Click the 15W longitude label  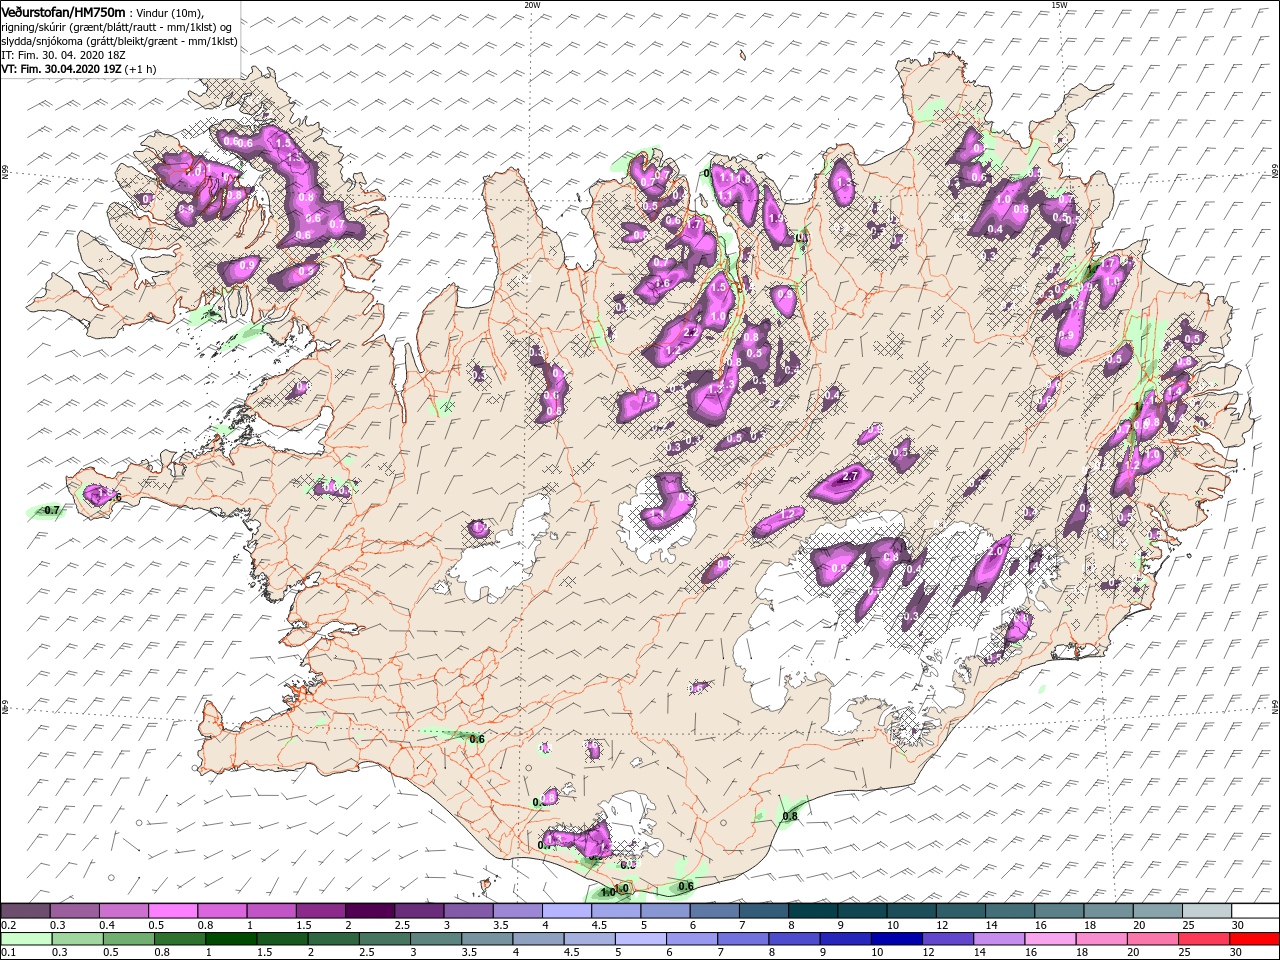1059,5
